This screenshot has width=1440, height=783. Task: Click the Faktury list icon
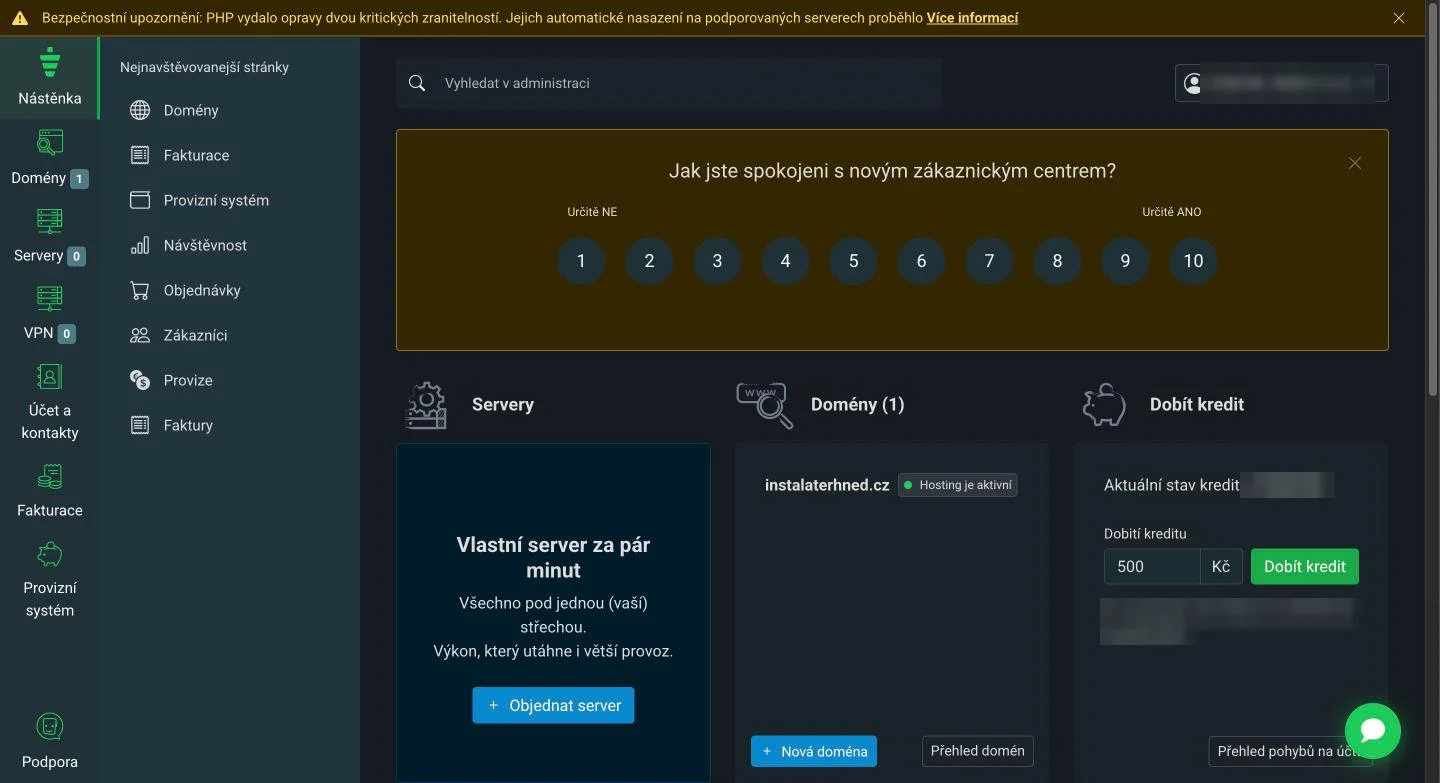click(140, 425)
